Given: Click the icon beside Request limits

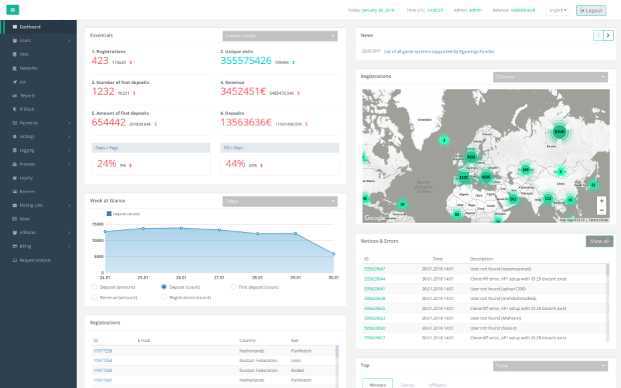Looking at the screenshot, I should (x=15, y=260).
